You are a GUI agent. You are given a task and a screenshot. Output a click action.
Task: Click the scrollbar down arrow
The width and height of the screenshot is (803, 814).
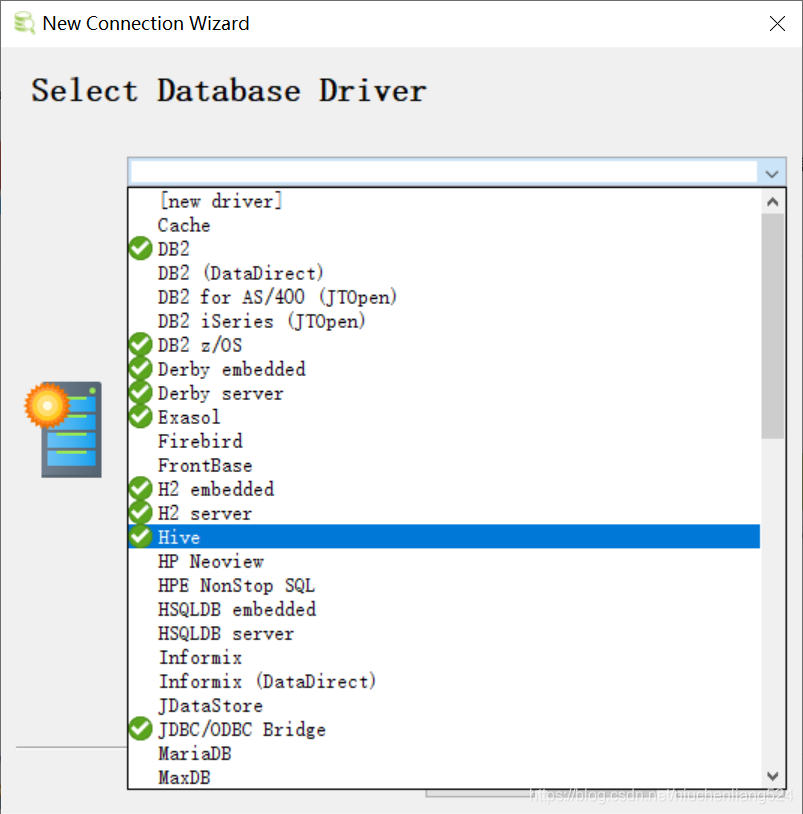pyautogui.click(x=773, y=776)
